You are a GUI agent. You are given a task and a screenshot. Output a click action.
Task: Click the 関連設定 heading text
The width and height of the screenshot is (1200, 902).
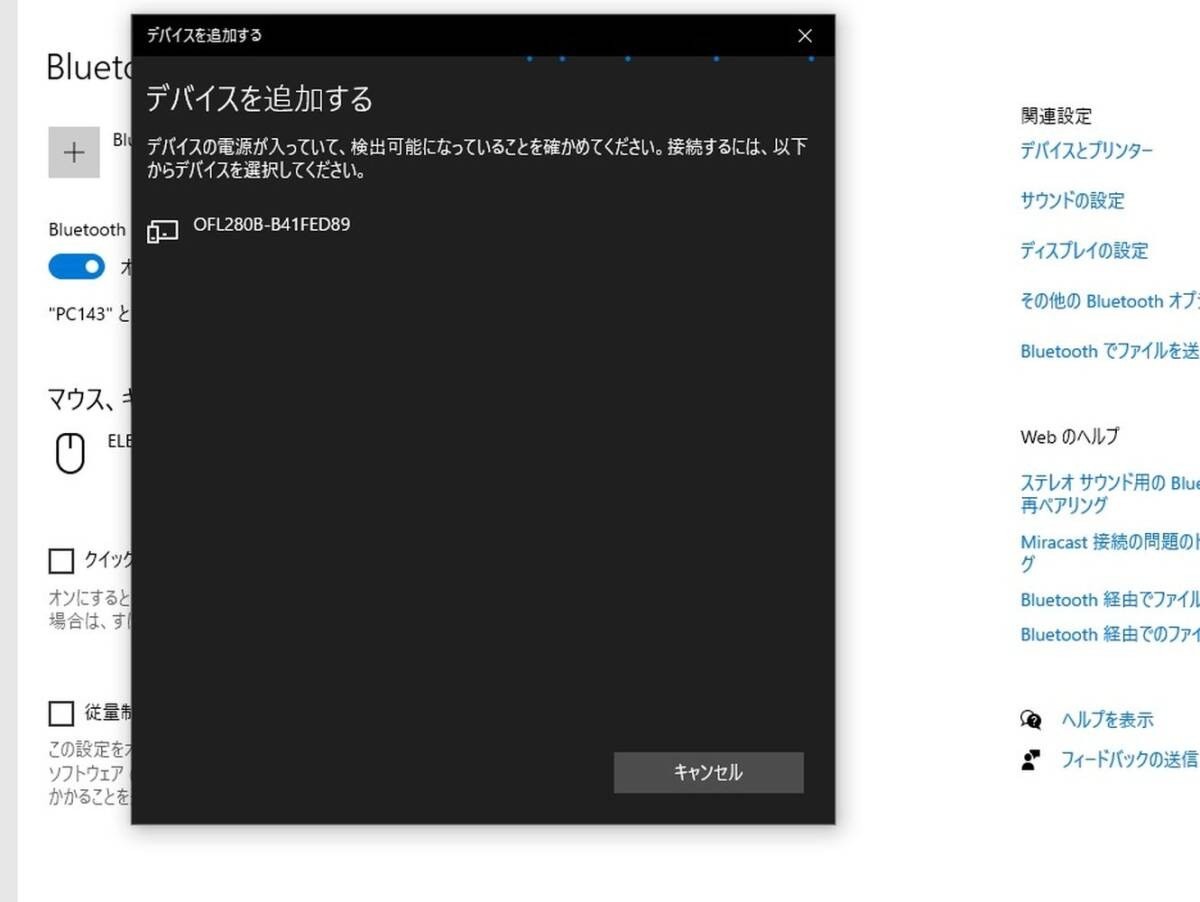1056,116
